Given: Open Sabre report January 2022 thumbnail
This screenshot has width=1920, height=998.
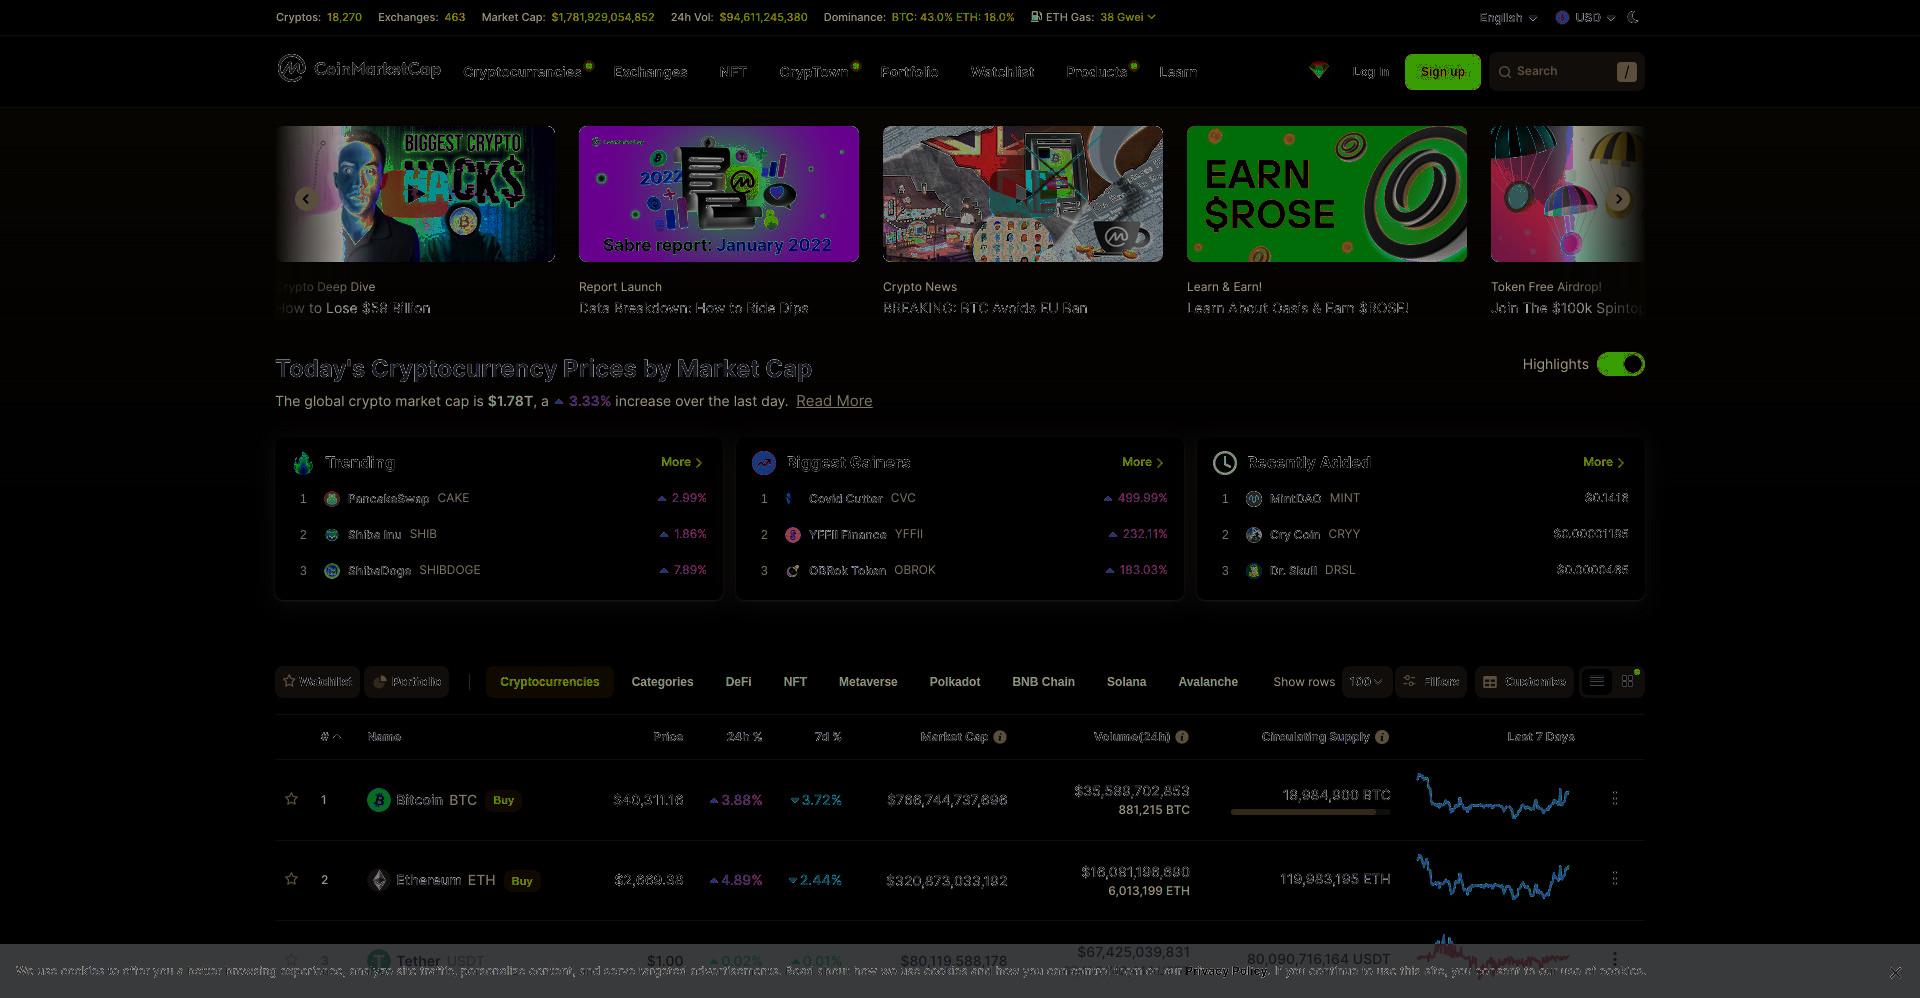Looking at the screenshot, I should 718,194.
